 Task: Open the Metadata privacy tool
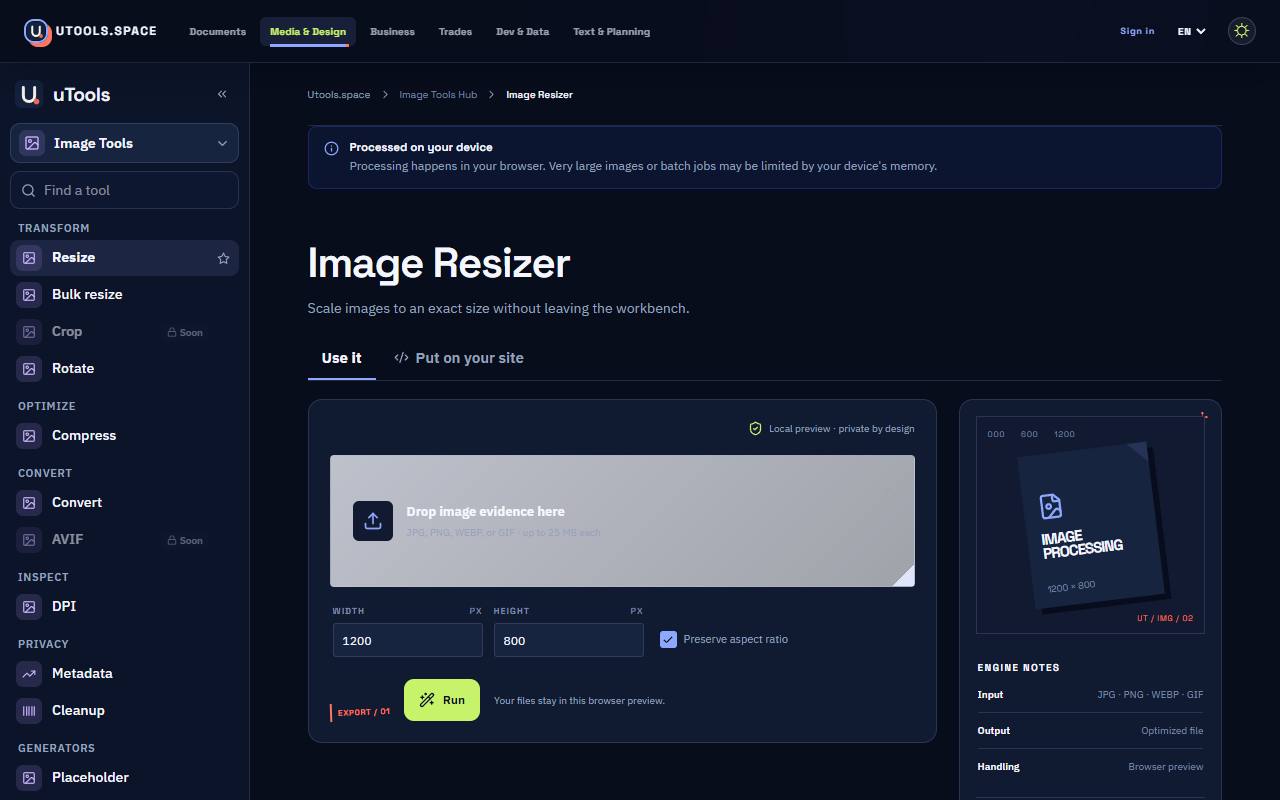point(125,674)
